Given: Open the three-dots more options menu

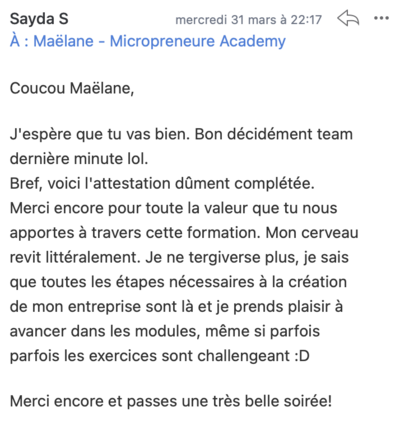Looking at the screenshot, I should pos(381,18).
